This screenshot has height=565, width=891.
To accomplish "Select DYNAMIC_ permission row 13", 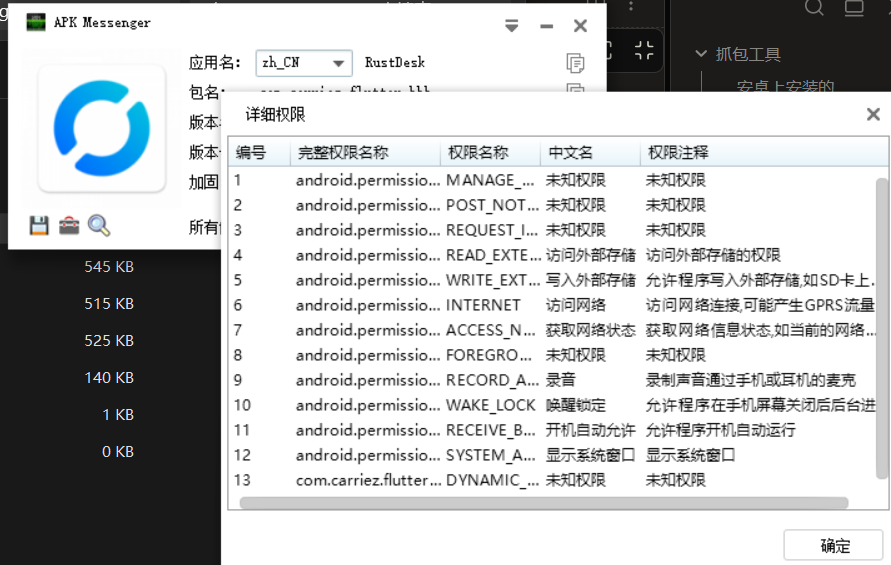I will [x=552, y=480].
